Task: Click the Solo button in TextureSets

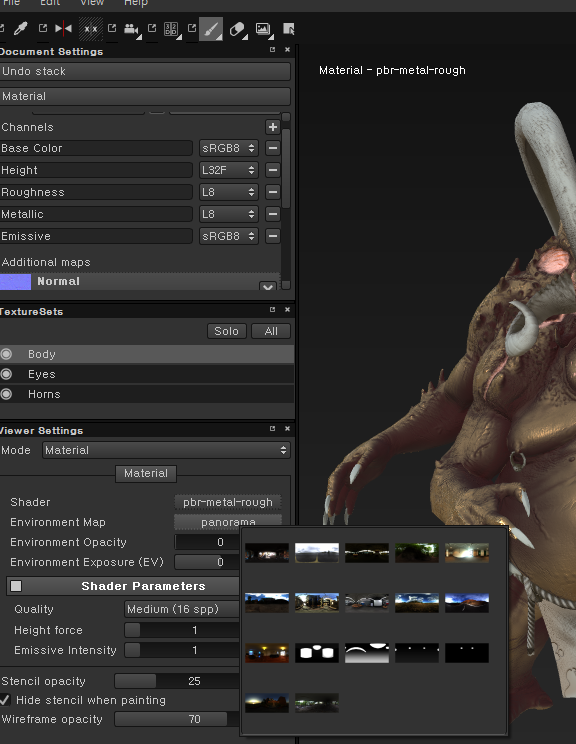Action: [x=227, y=331]
